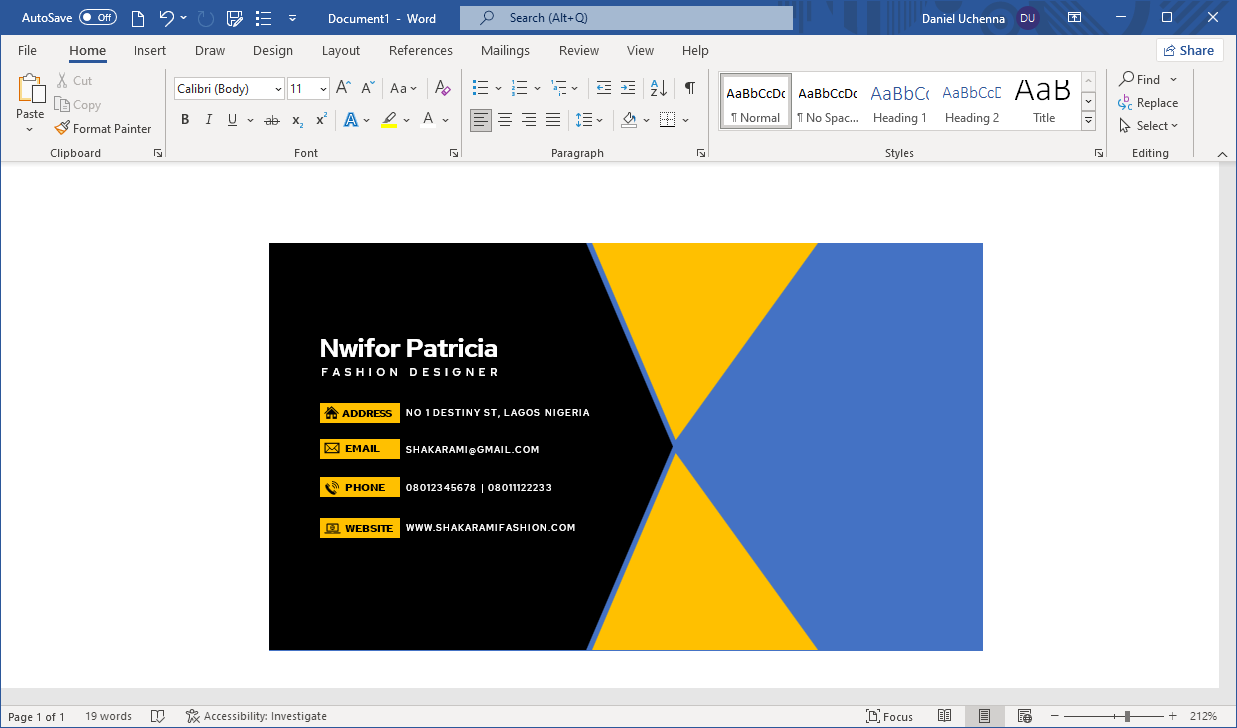This screenshot has height=728, width=1237.
Task: Open Accessibility checker in status bar
Action: (x=256, y=716)
